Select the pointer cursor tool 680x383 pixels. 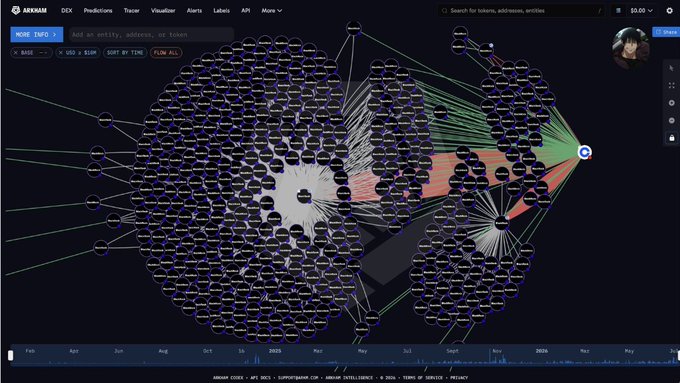click(672, 68)
